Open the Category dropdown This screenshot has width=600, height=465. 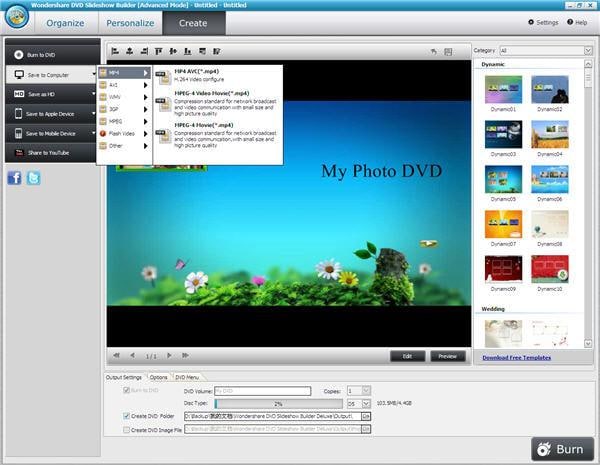coord(588,51)
